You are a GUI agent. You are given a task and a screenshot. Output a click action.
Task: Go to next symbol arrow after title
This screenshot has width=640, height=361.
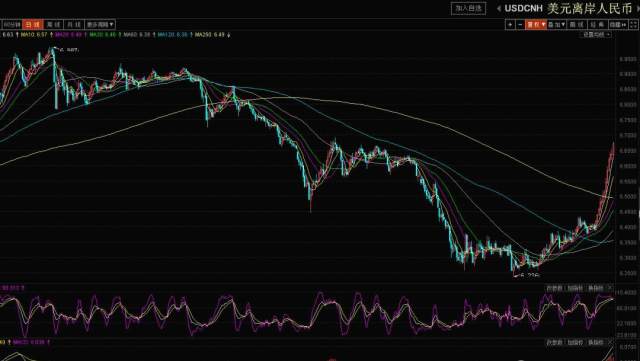(638, 8)
